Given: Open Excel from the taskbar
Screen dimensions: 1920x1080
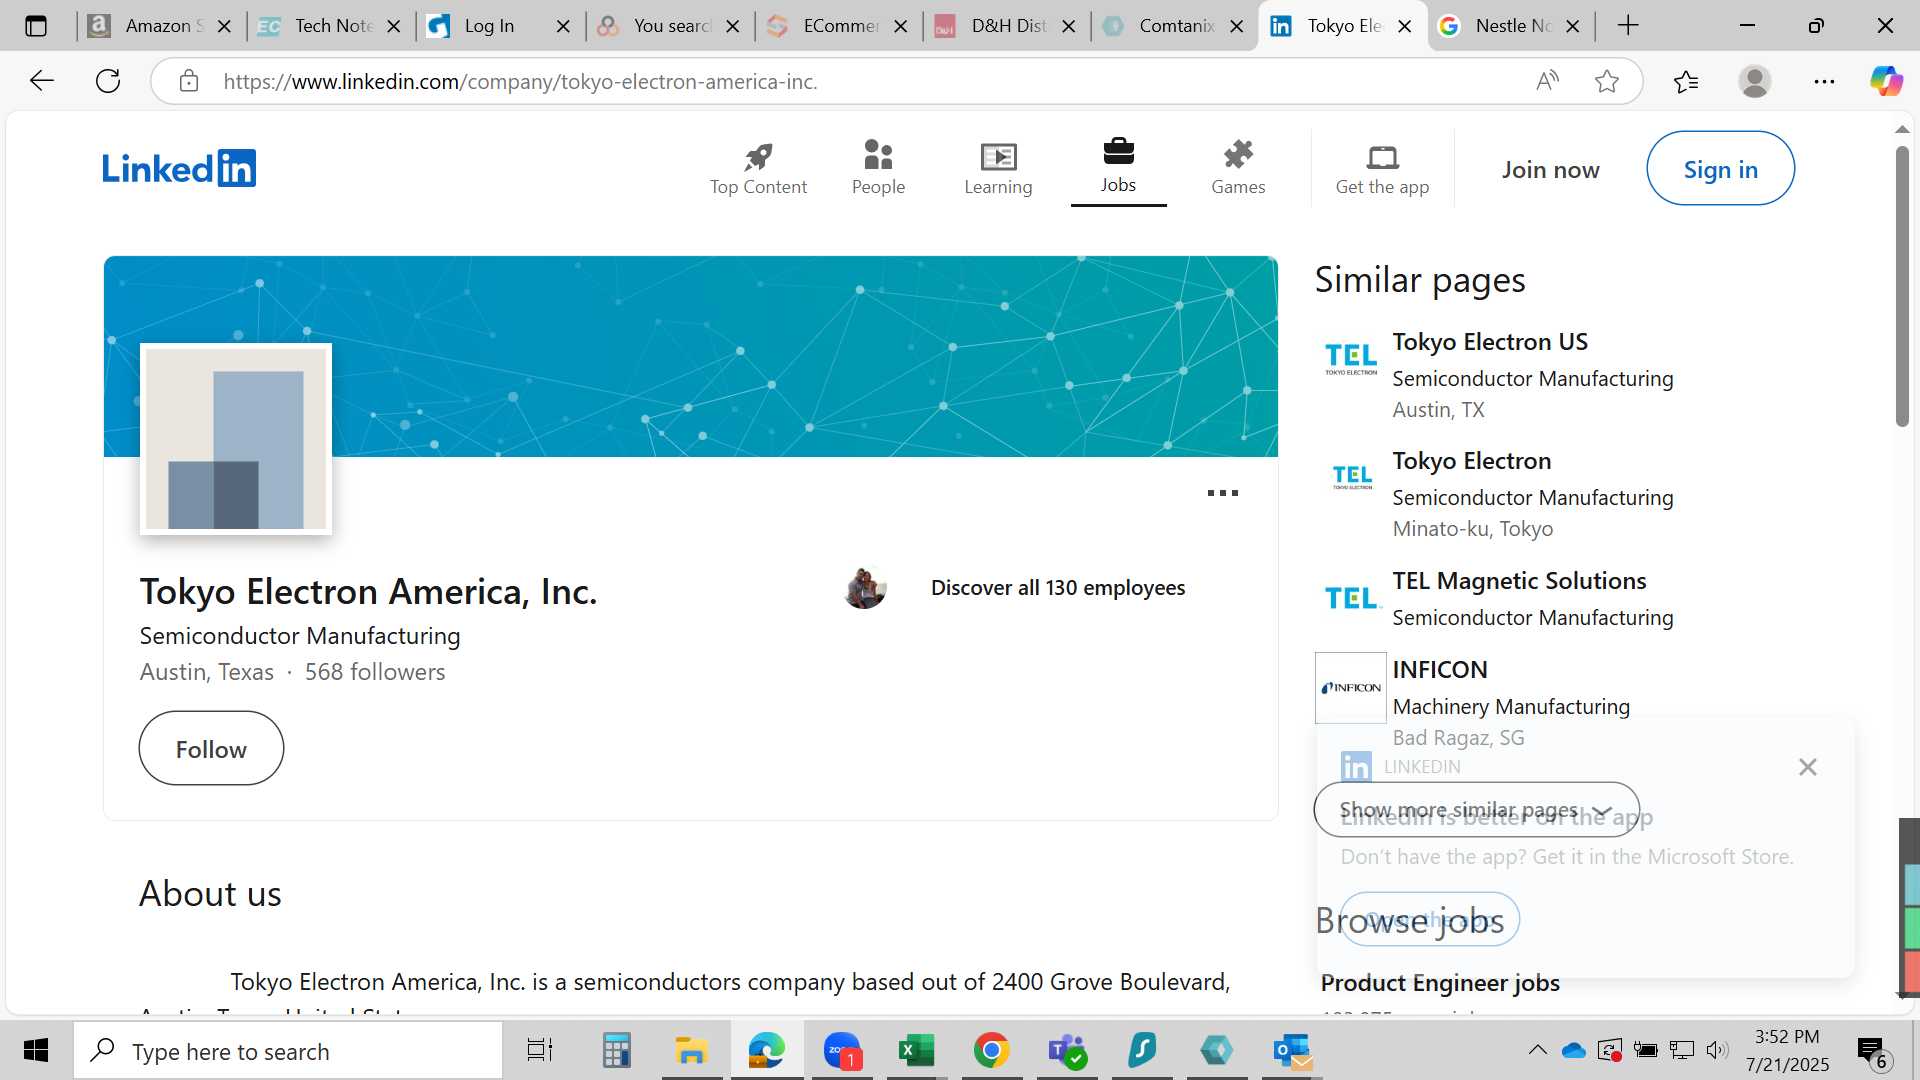Looking at the screenshot, I should 916,1050.
